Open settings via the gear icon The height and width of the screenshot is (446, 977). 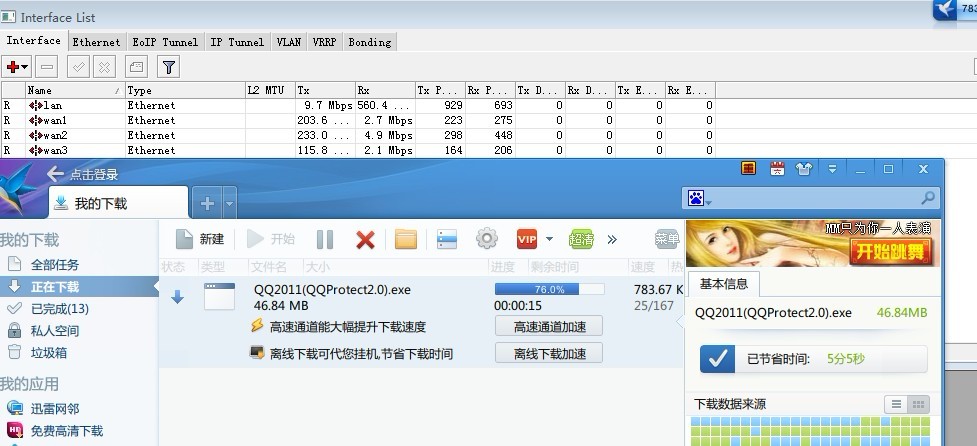coord(487,239)
